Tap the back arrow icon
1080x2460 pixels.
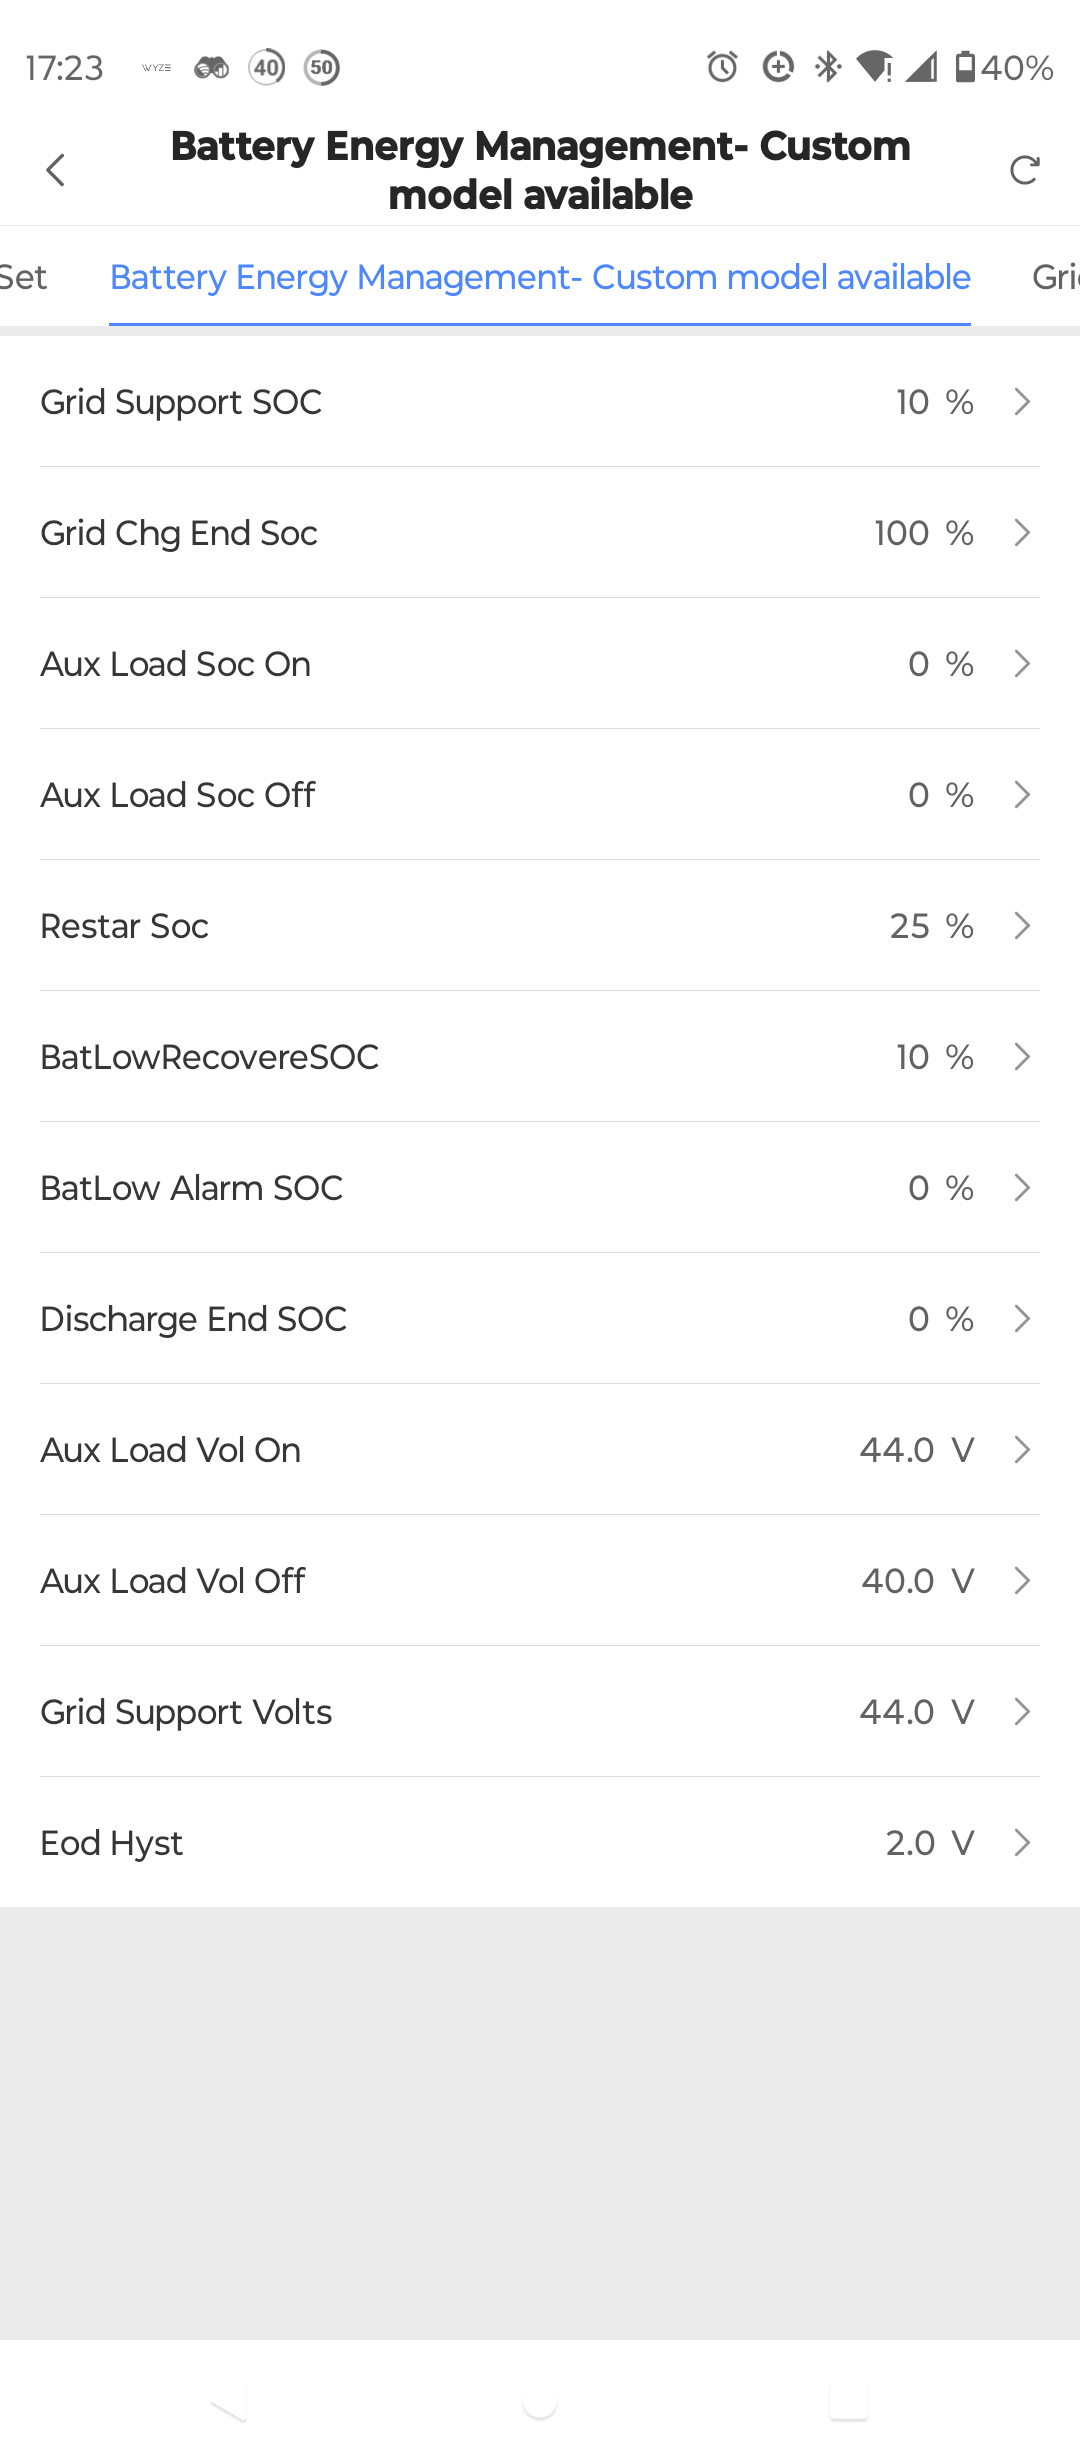(x=56, y=170)
